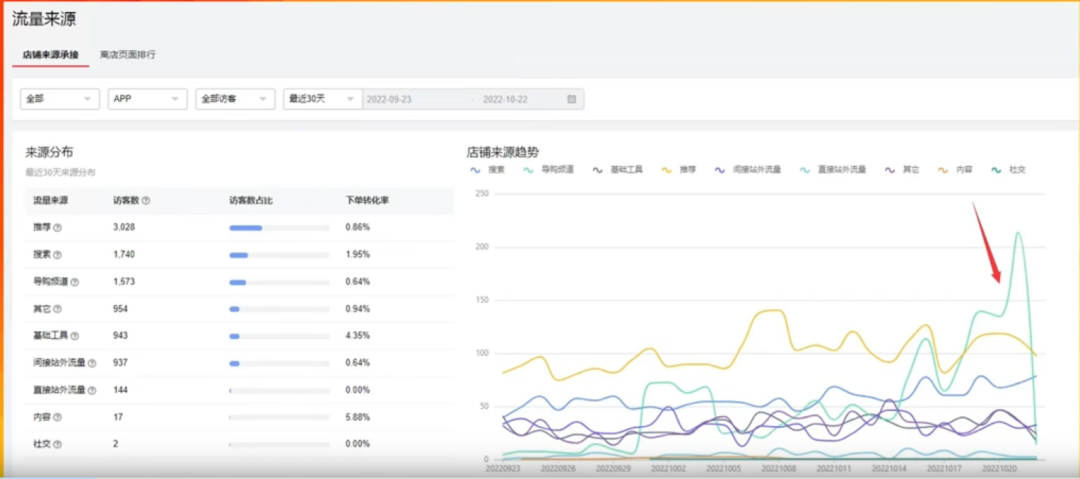This screenshot has height=479, width=1080.
Task: Switch to 店铺来源承接 tab
Action: point(50,54)
